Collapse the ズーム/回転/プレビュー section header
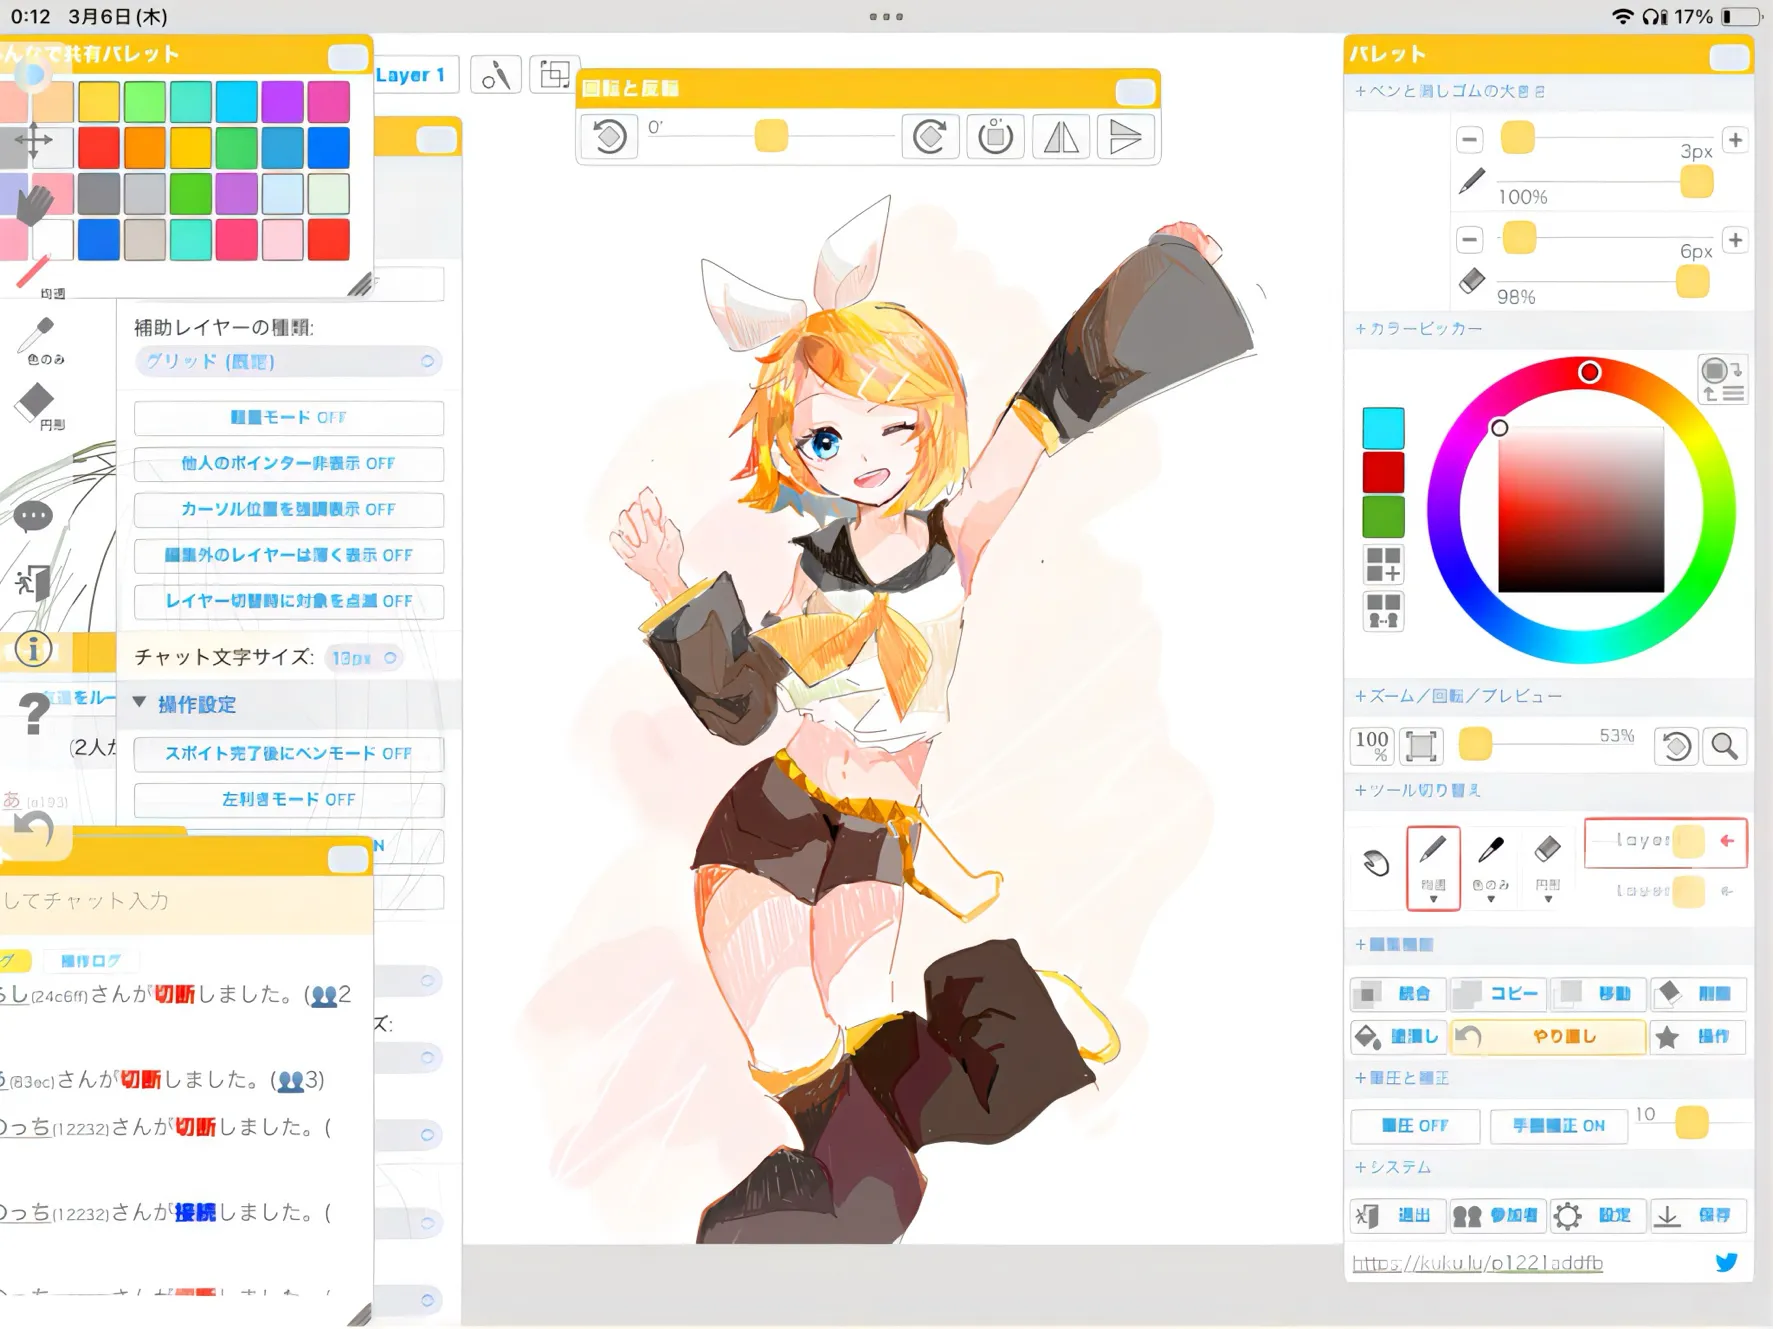Viewport: 1773px width, 1329px height. 1458,696
